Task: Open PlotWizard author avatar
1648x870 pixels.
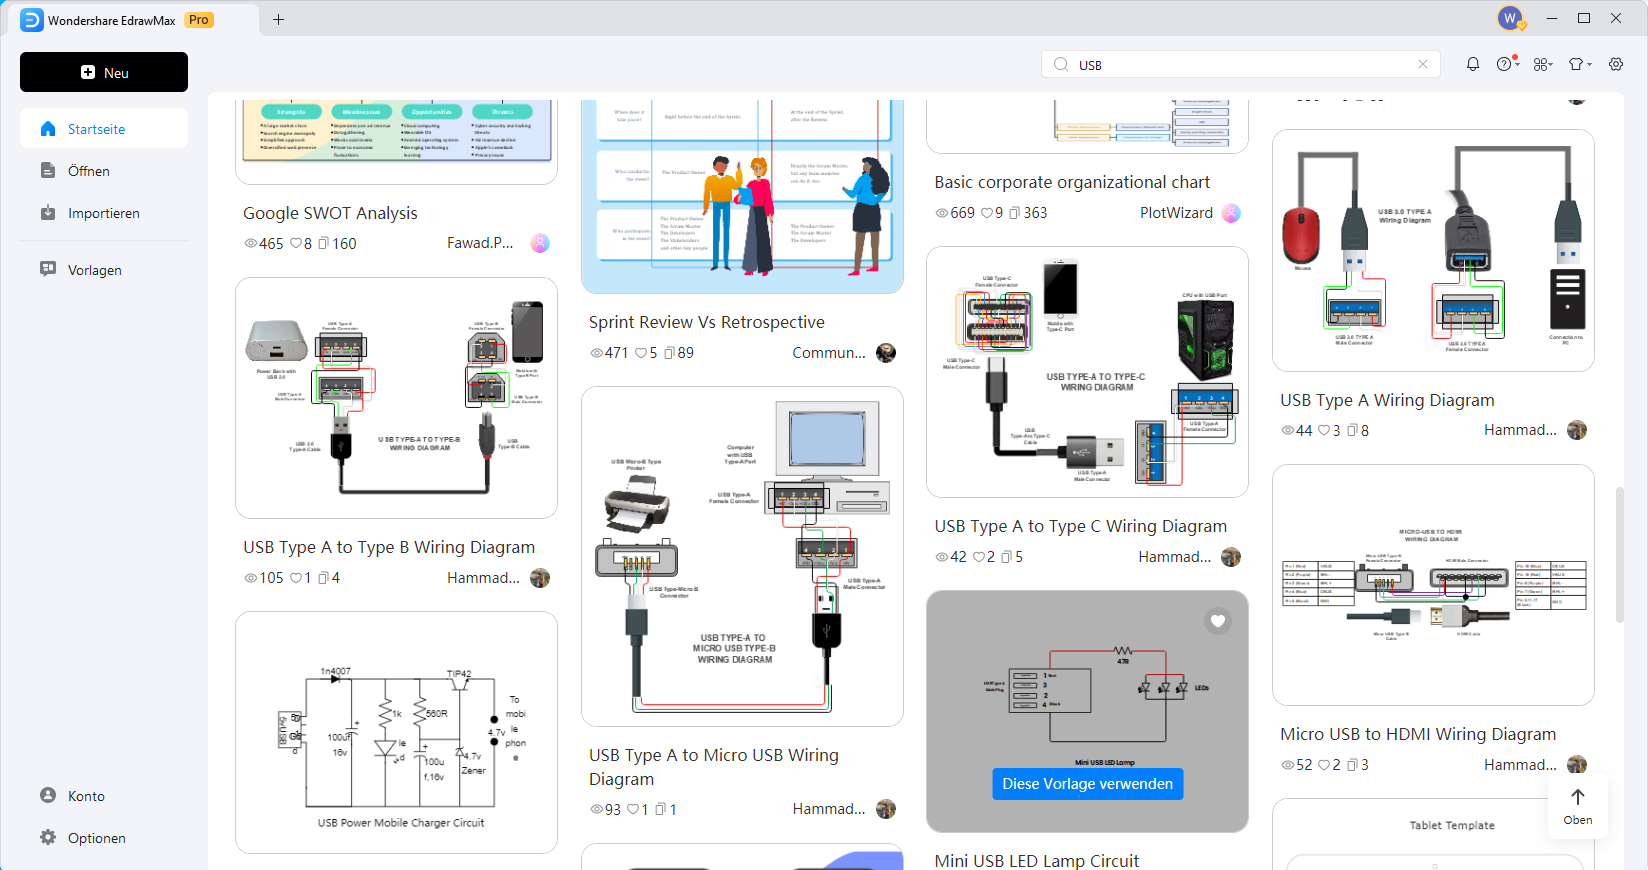Action: pyautogui.click(x=1231, y=213)
